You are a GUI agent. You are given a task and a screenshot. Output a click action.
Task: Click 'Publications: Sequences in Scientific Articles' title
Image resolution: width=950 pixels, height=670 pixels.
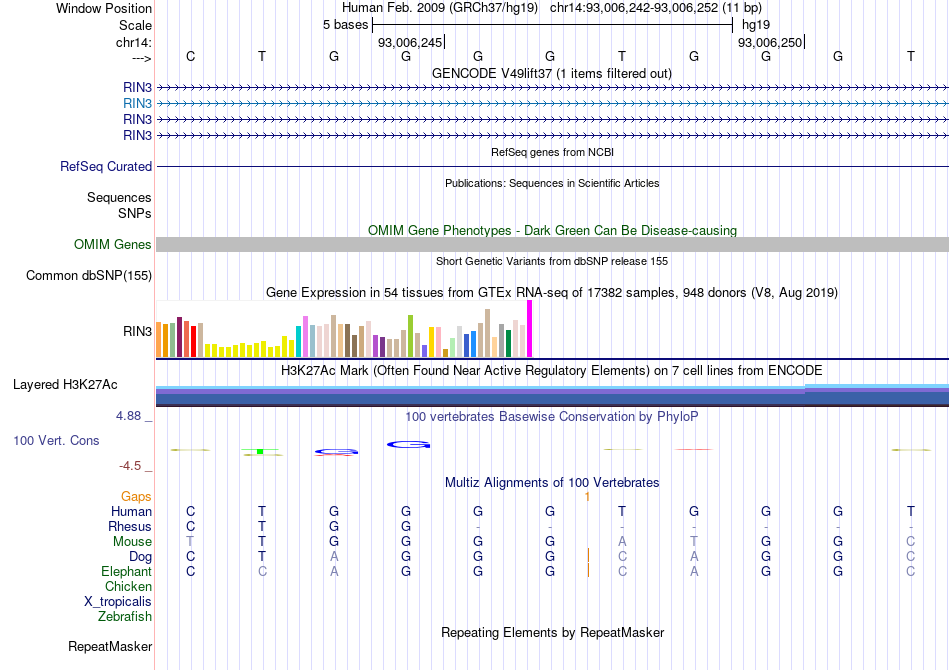(x=552, y=183)
